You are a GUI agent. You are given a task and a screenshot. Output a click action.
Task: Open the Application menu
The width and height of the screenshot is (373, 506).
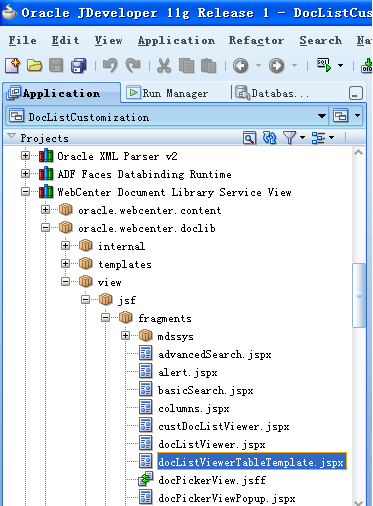pos(176,40)
